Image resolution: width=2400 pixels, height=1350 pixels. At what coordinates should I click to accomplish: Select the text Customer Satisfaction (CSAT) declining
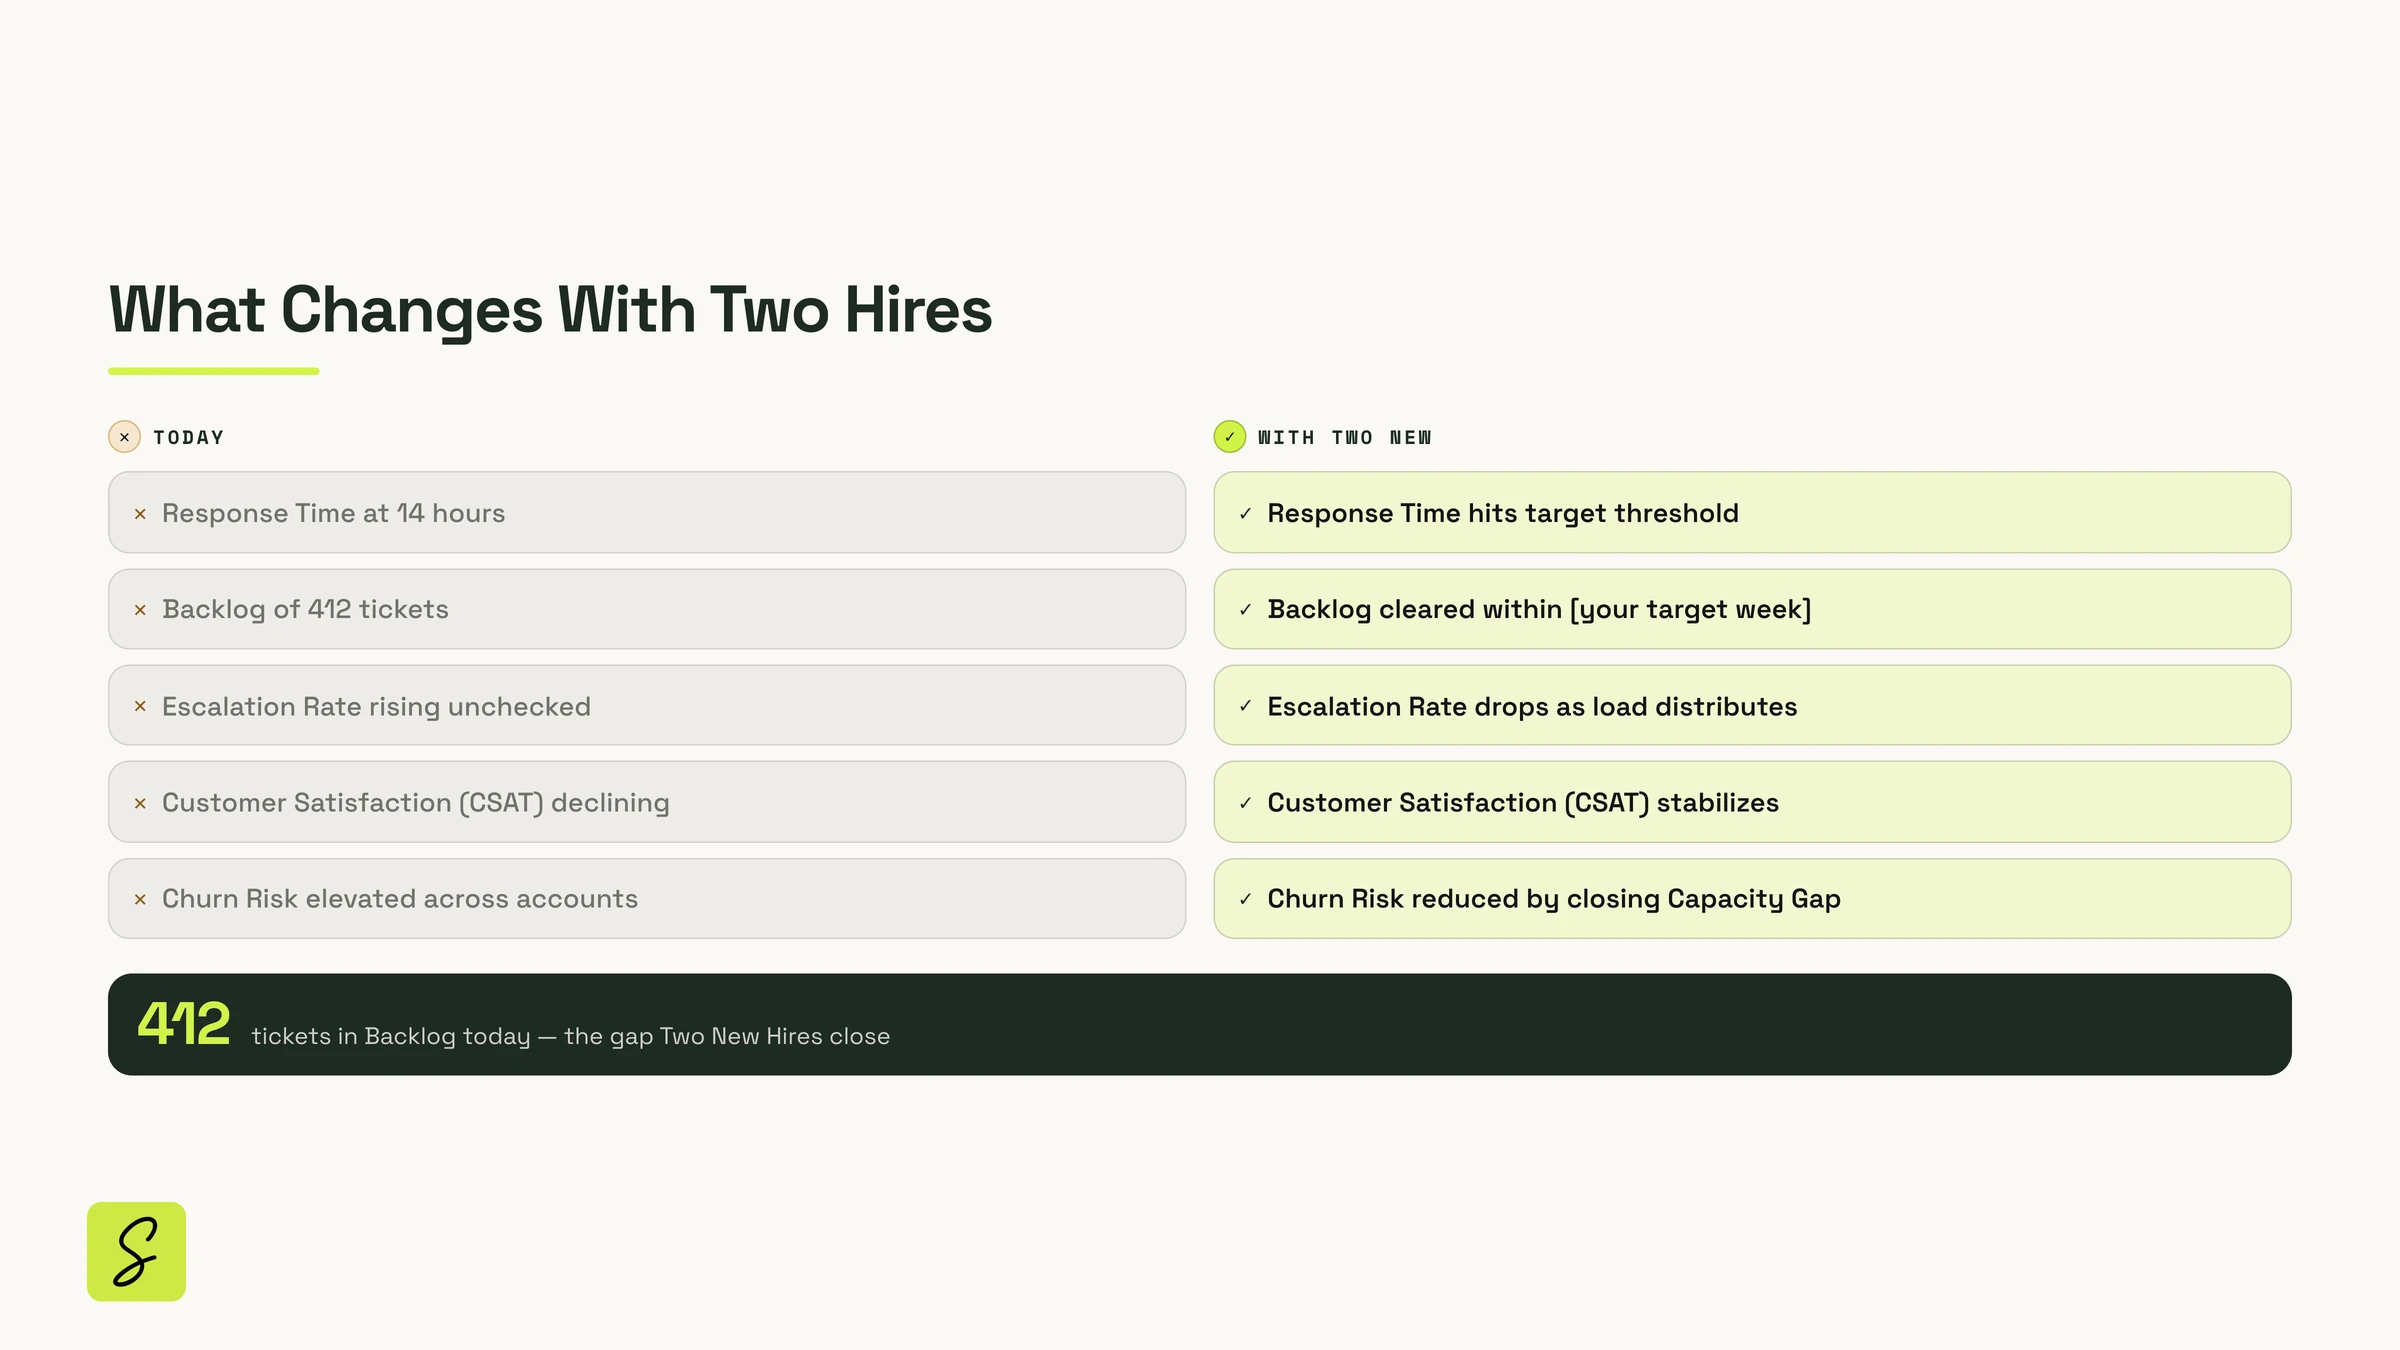(416, 802)
